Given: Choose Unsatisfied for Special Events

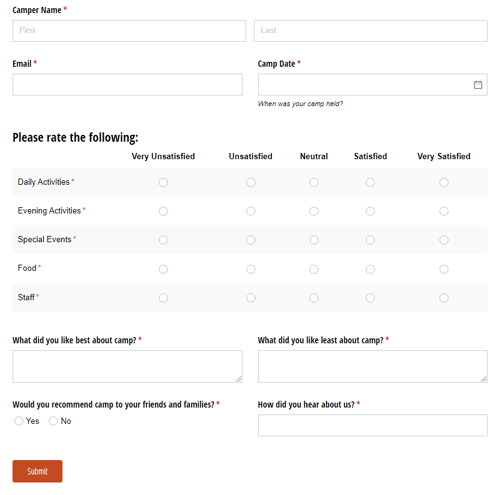Looking at the screenshot, I should point(251,240).
